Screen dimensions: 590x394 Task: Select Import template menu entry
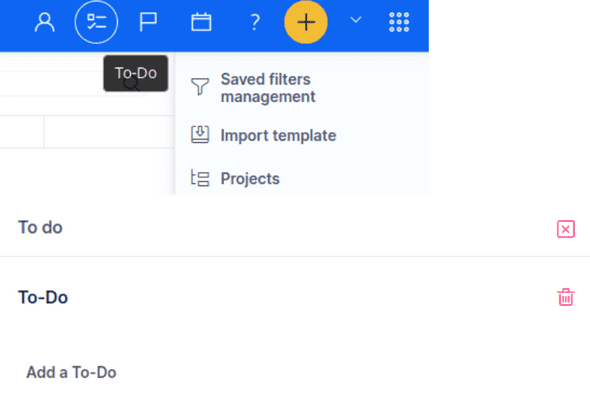[278, 135]
